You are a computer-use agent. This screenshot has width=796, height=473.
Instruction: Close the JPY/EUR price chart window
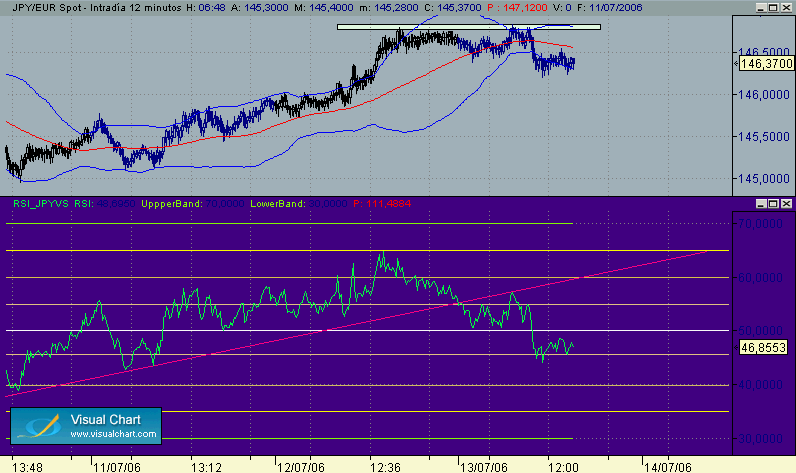[786, 8]
